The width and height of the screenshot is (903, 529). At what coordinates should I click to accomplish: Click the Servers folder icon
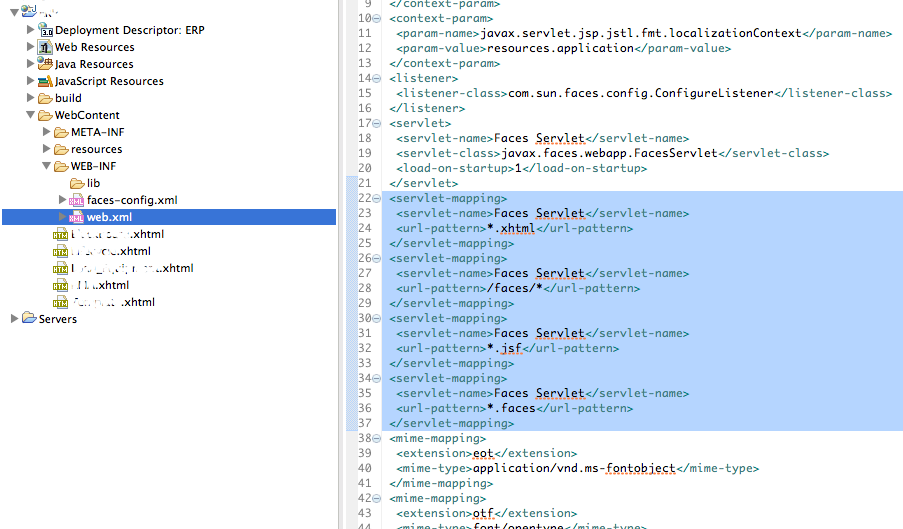coord(29,319)
